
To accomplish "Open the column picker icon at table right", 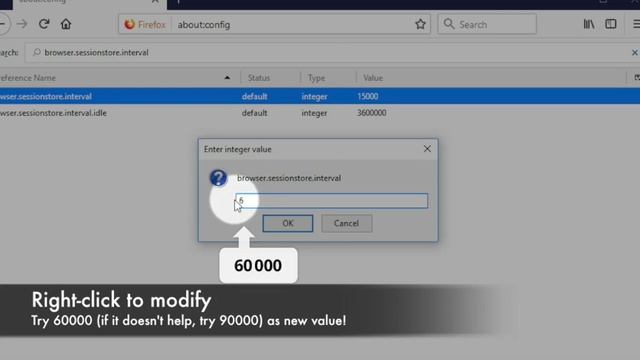I will point(636,78).
